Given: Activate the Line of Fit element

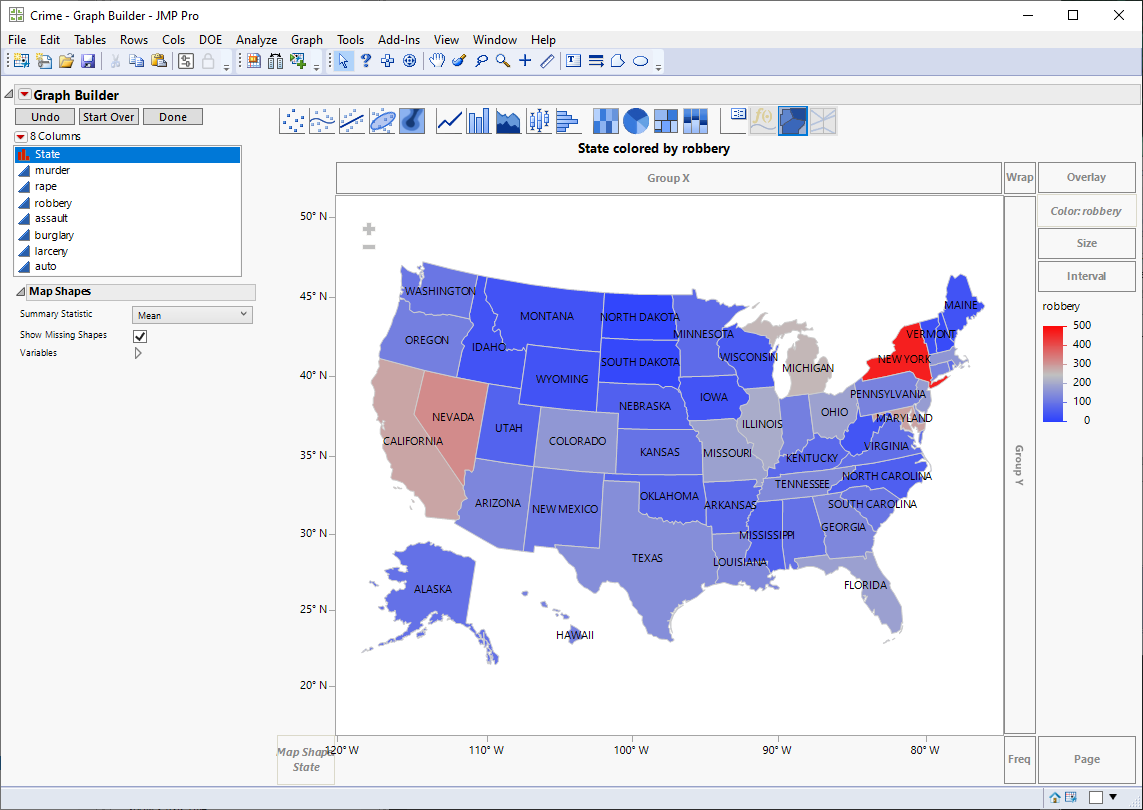Looking at the screenshot, I should 350,120.
